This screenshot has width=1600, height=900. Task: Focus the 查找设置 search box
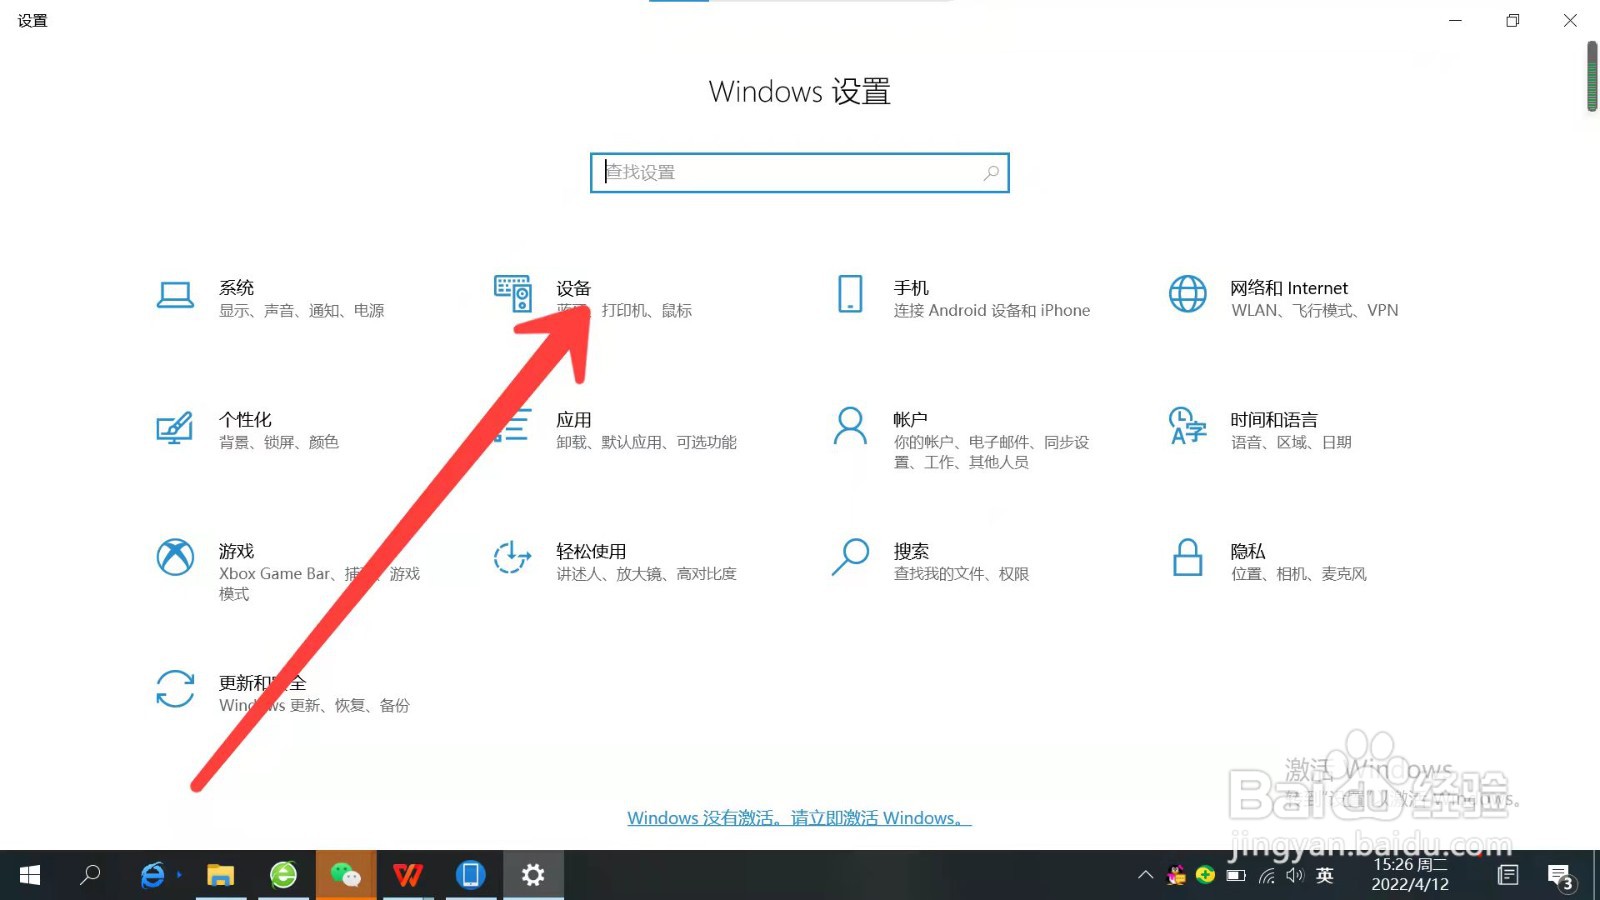click(799, 173)
